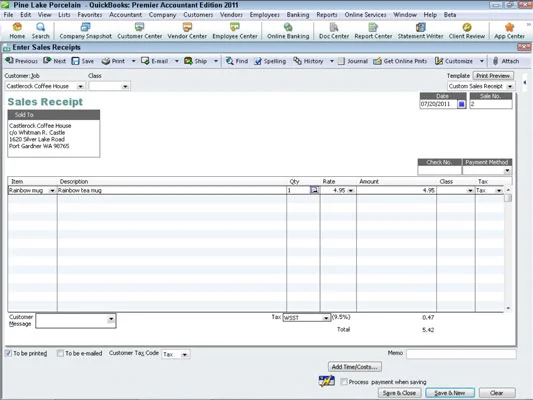Launch Statement Writer
This screenshot has width=533, height=400.
420,31
